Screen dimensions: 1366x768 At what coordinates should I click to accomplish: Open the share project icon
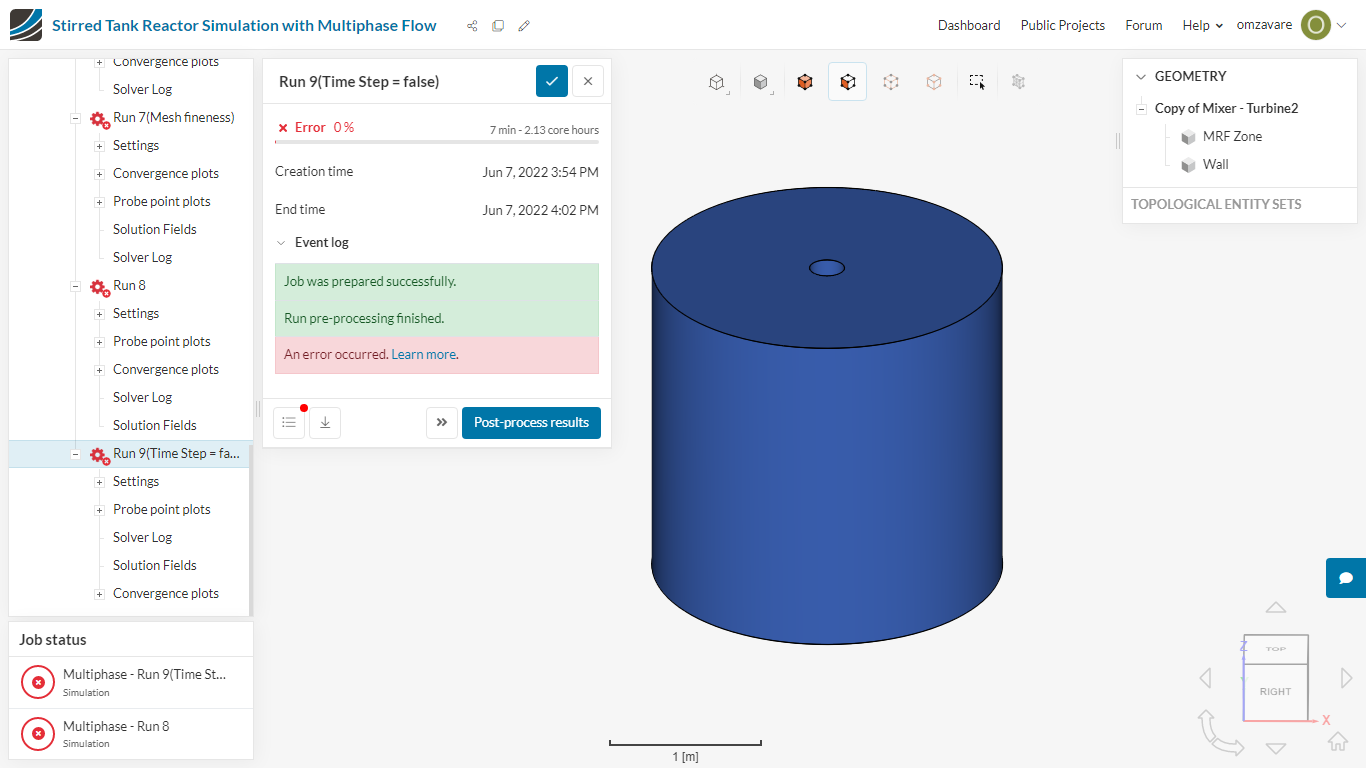(472, 26)
